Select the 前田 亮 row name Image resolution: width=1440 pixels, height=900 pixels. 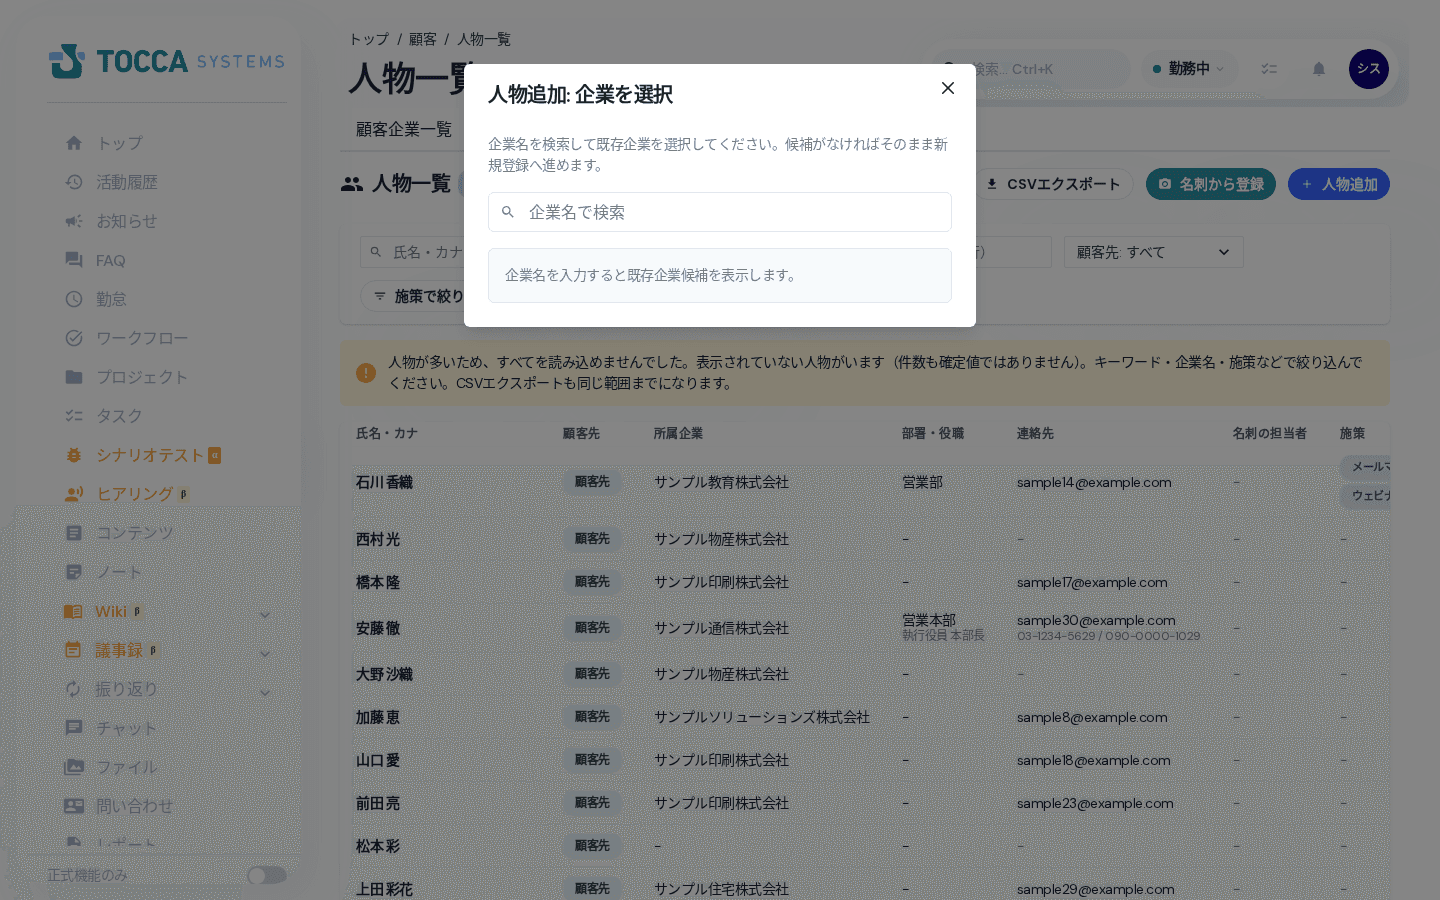pos(378,803)
